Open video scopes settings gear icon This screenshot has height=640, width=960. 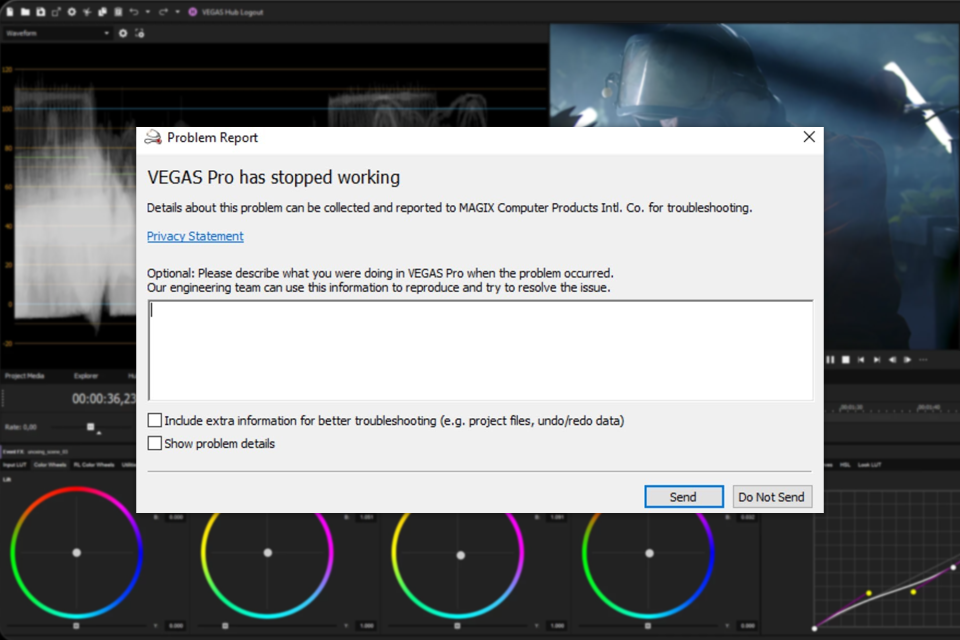[x=123, y=33]
